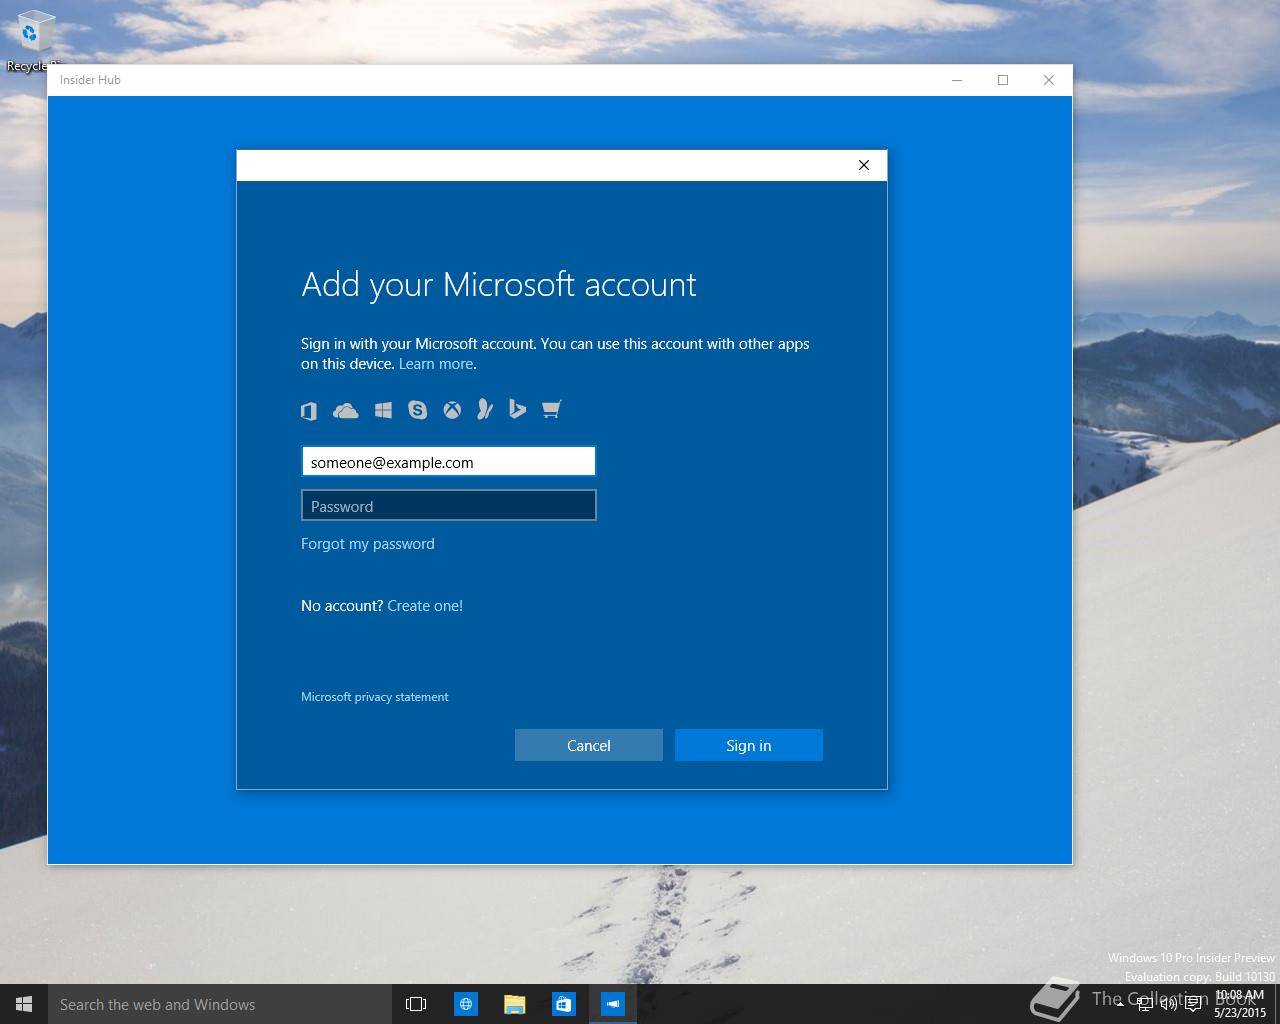This screenshot has height=1024, width=1280.
Task: Open Task View from the taskbar
Action: 416,1004
